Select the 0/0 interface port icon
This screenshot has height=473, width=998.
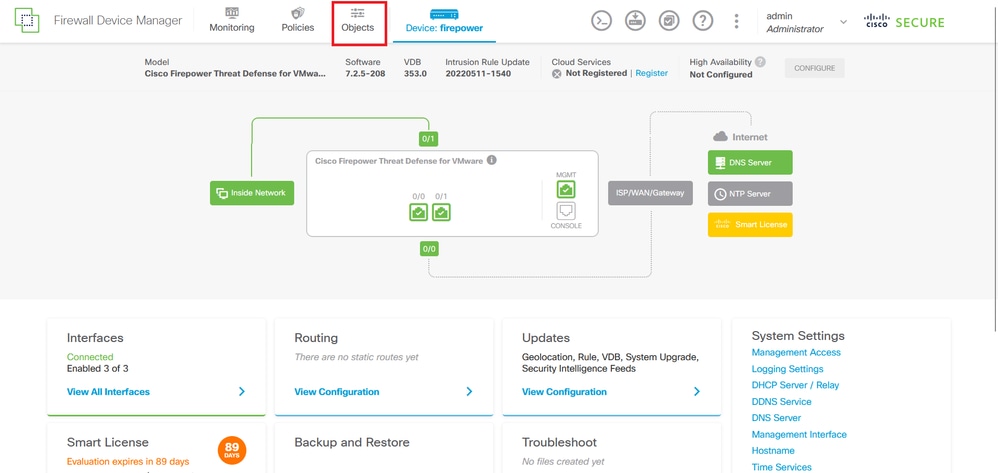click(419, 212)
